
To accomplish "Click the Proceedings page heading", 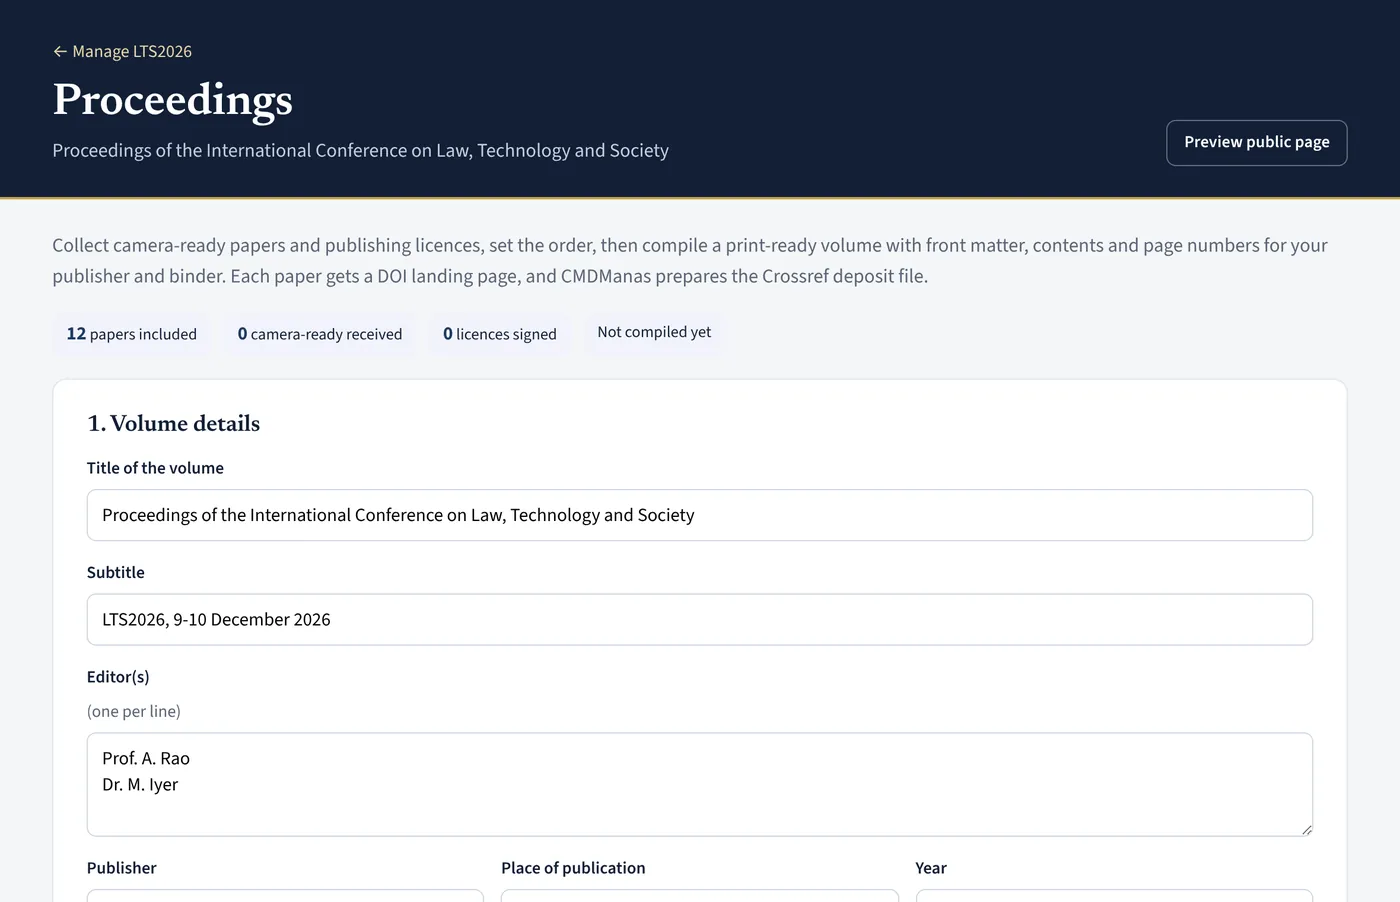I will (x=173, y=99).
